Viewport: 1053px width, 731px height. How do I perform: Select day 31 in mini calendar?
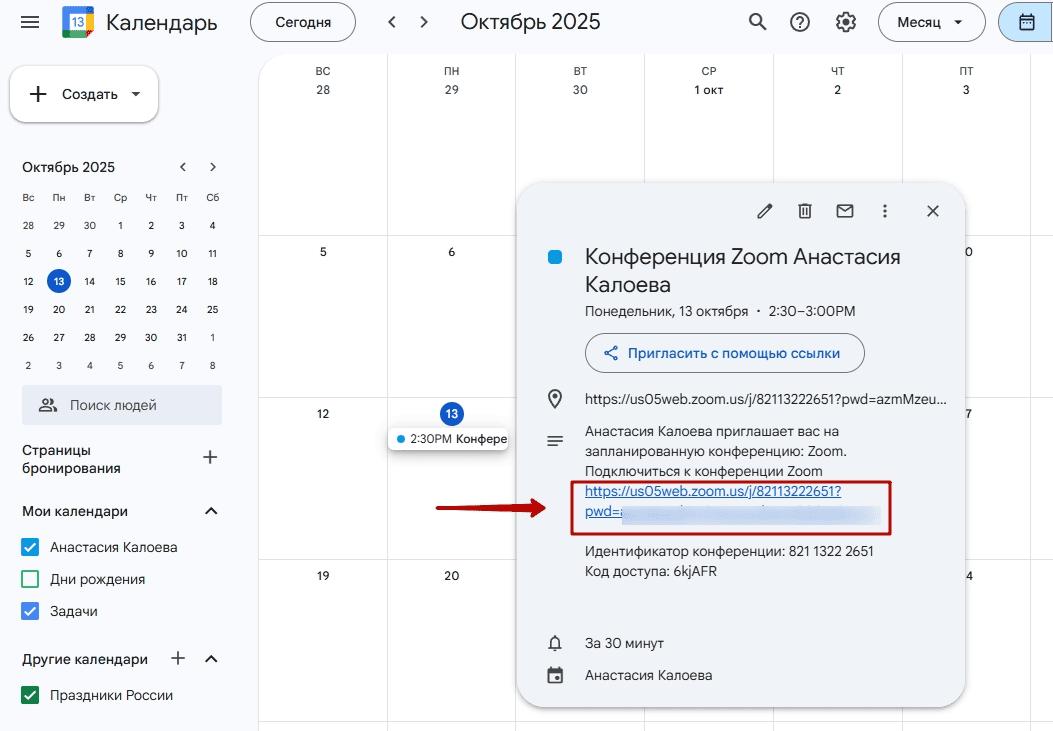tap(182, 338)
